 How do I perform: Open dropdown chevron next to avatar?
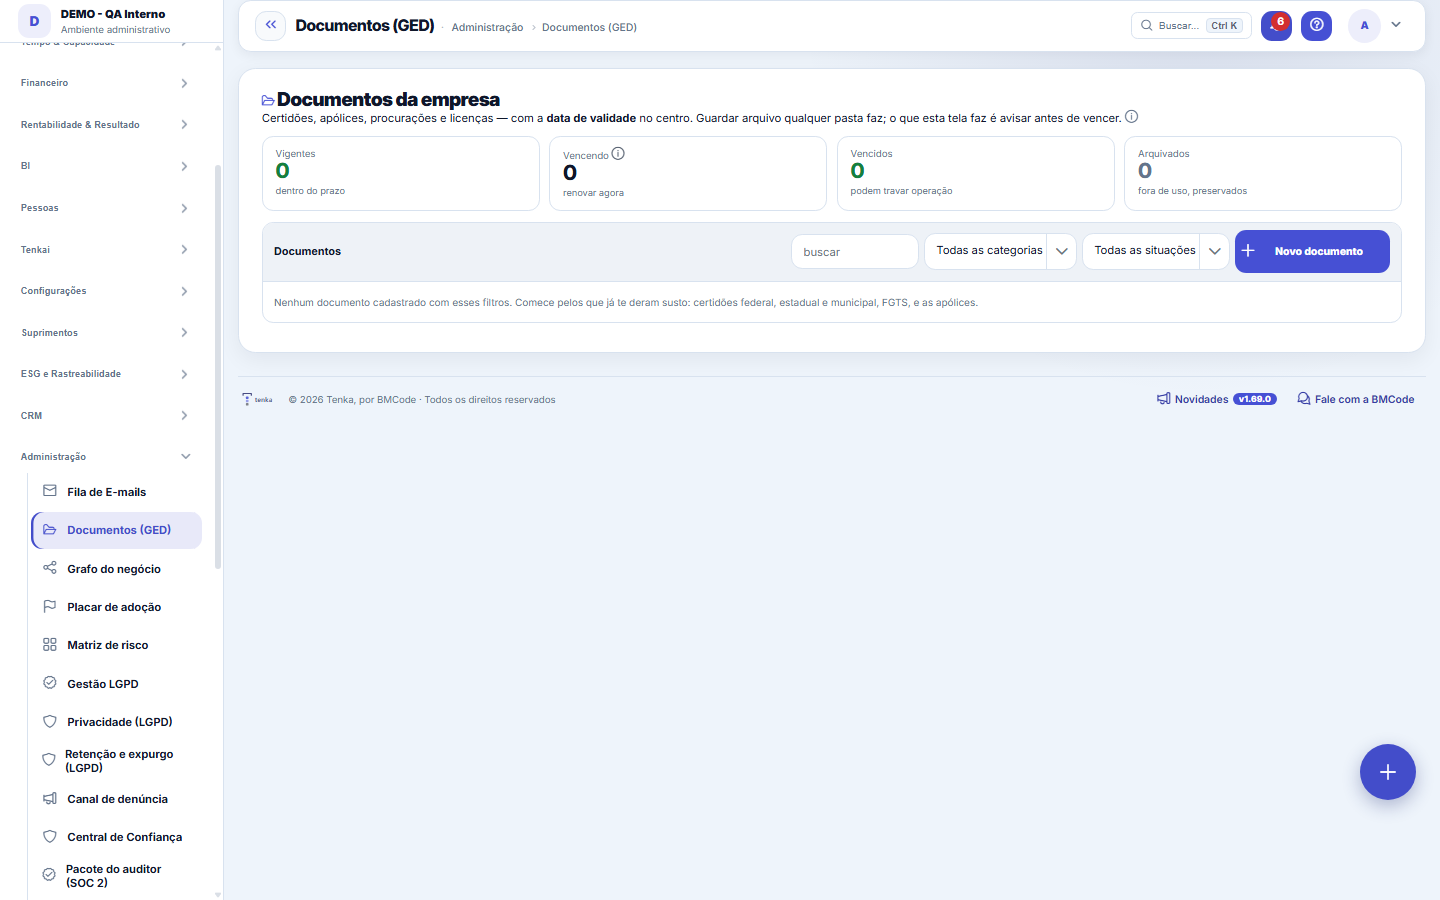coord(1396,25)
